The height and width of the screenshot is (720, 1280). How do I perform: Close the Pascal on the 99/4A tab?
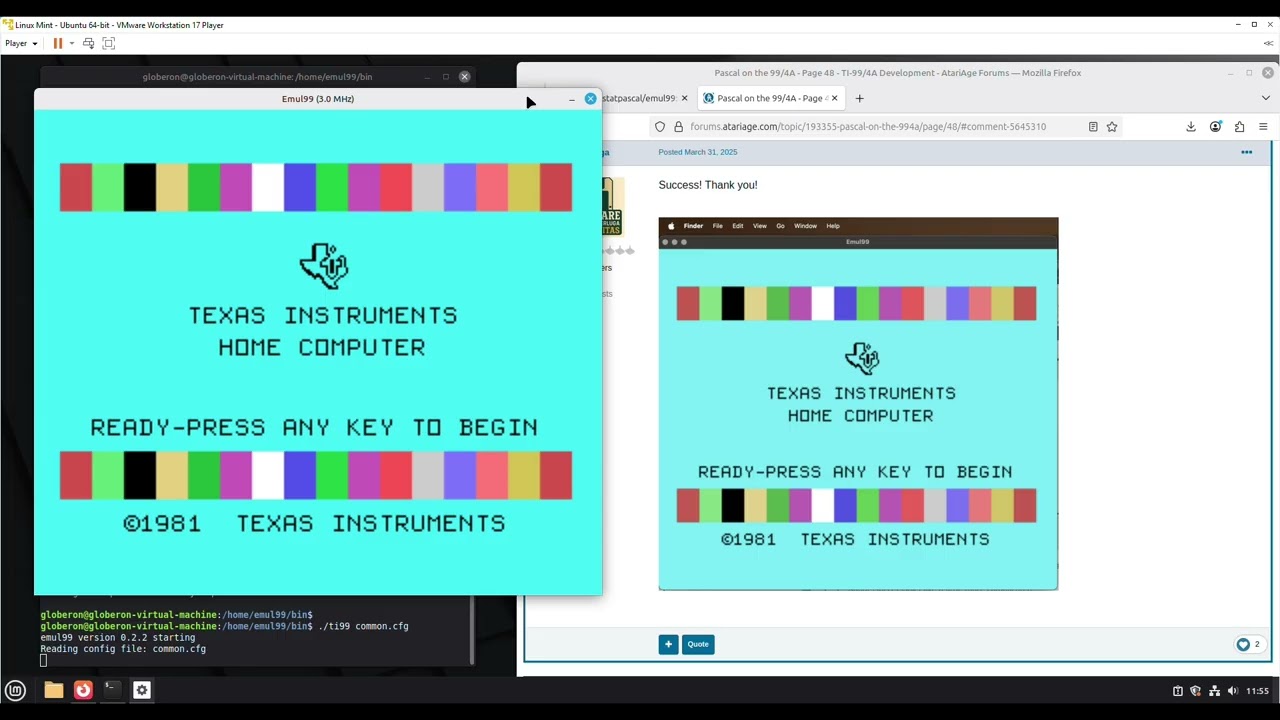[834, 98]
